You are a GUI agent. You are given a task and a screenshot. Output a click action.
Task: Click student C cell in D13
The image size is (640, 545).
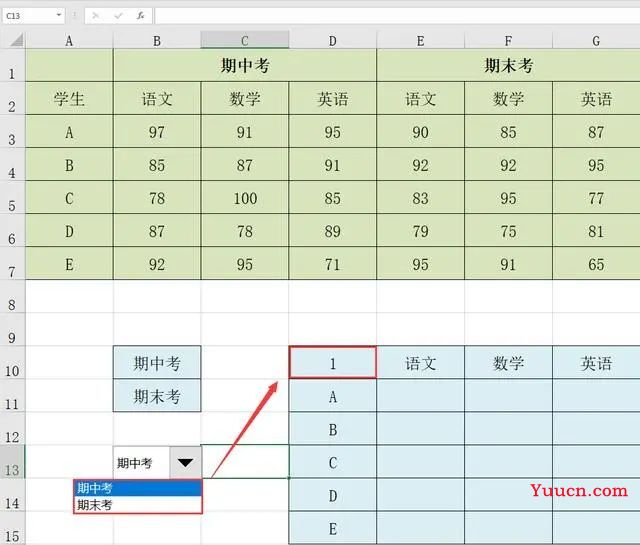333,462
